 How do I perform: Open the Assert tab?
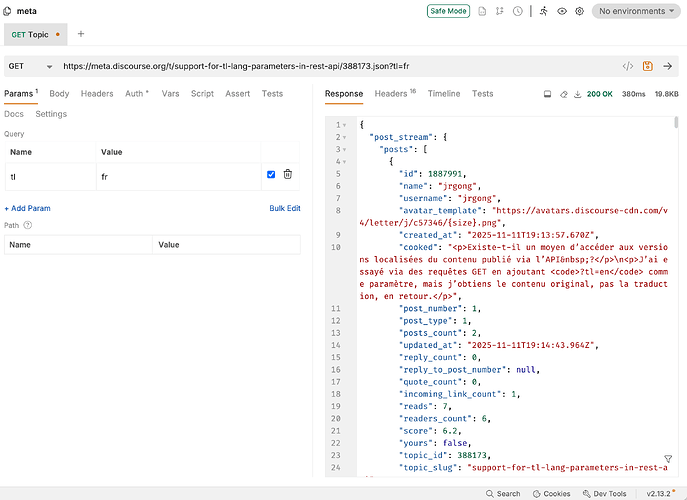tap(237, 94)
